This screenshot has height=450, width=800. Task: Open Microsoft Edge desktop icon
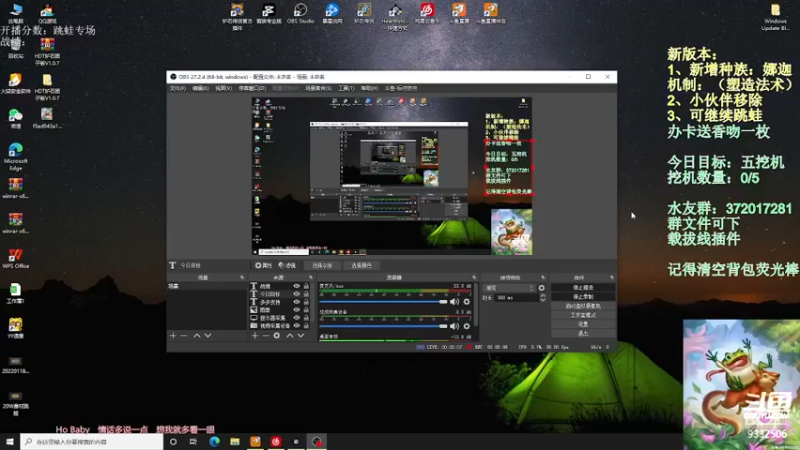coord(15,156)
